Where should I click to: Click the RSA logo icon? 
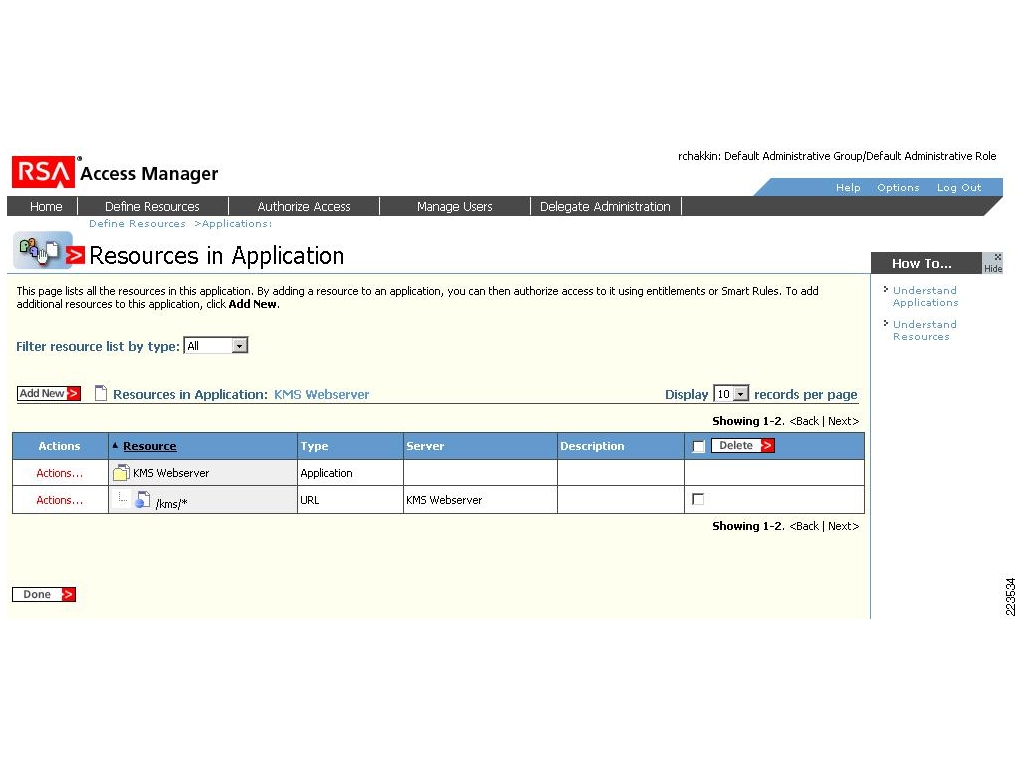tap(44, 172)
